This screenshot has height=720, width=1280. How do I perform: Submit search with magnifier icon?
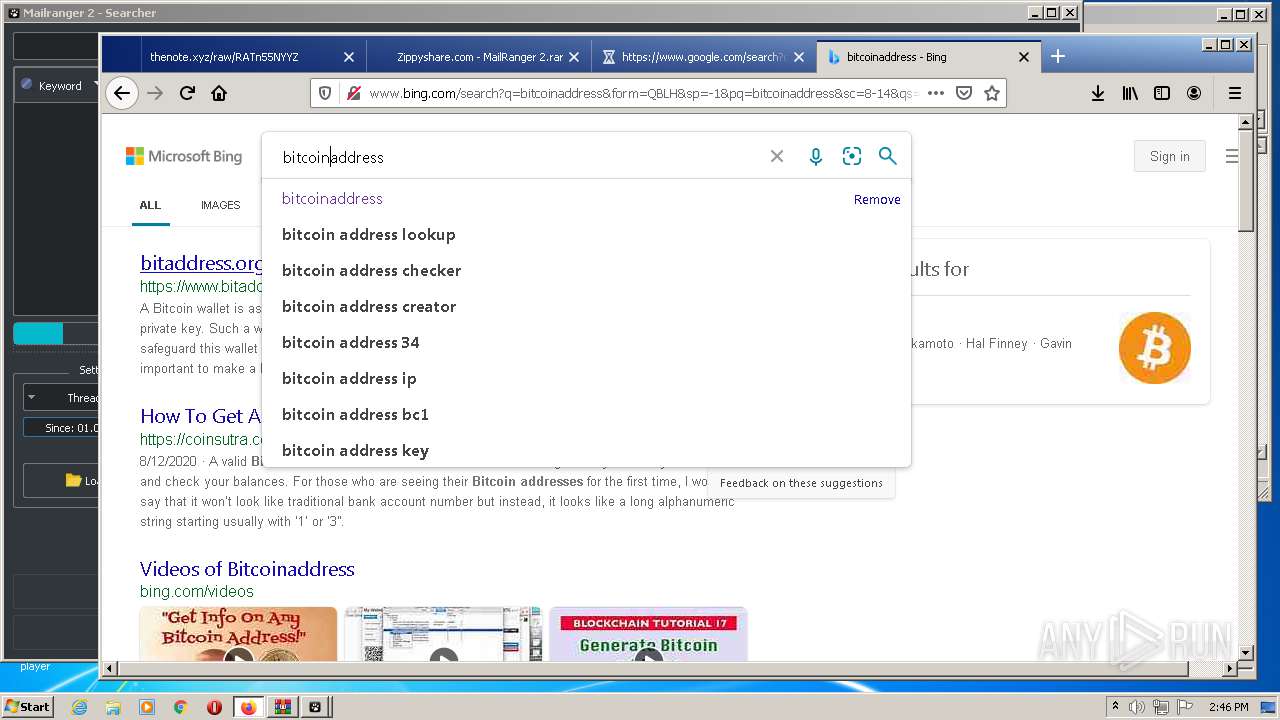click(887, 156)
